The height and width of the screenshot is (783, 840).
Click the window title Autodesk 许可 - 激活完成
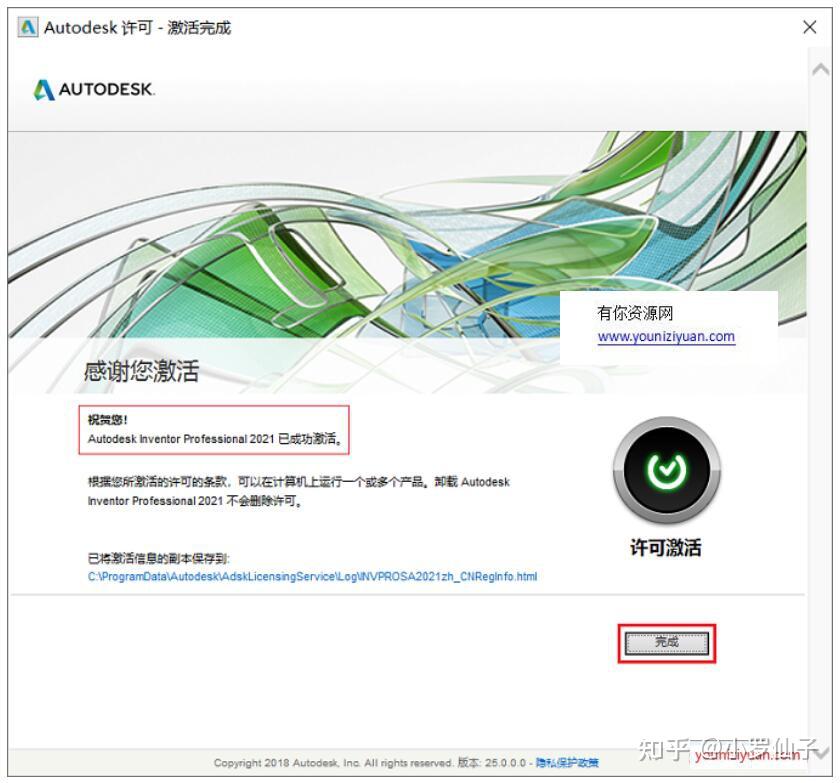(137, 27)
